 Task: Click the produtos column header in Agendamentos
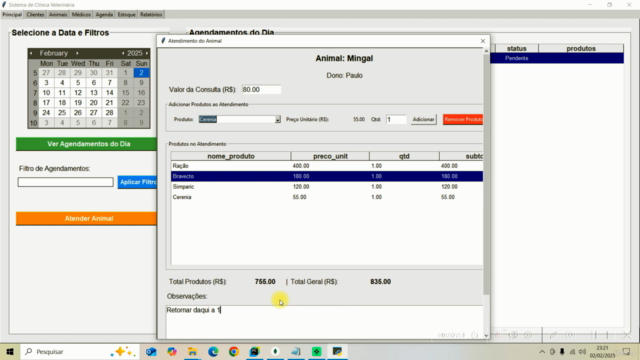tap(581, 49)
